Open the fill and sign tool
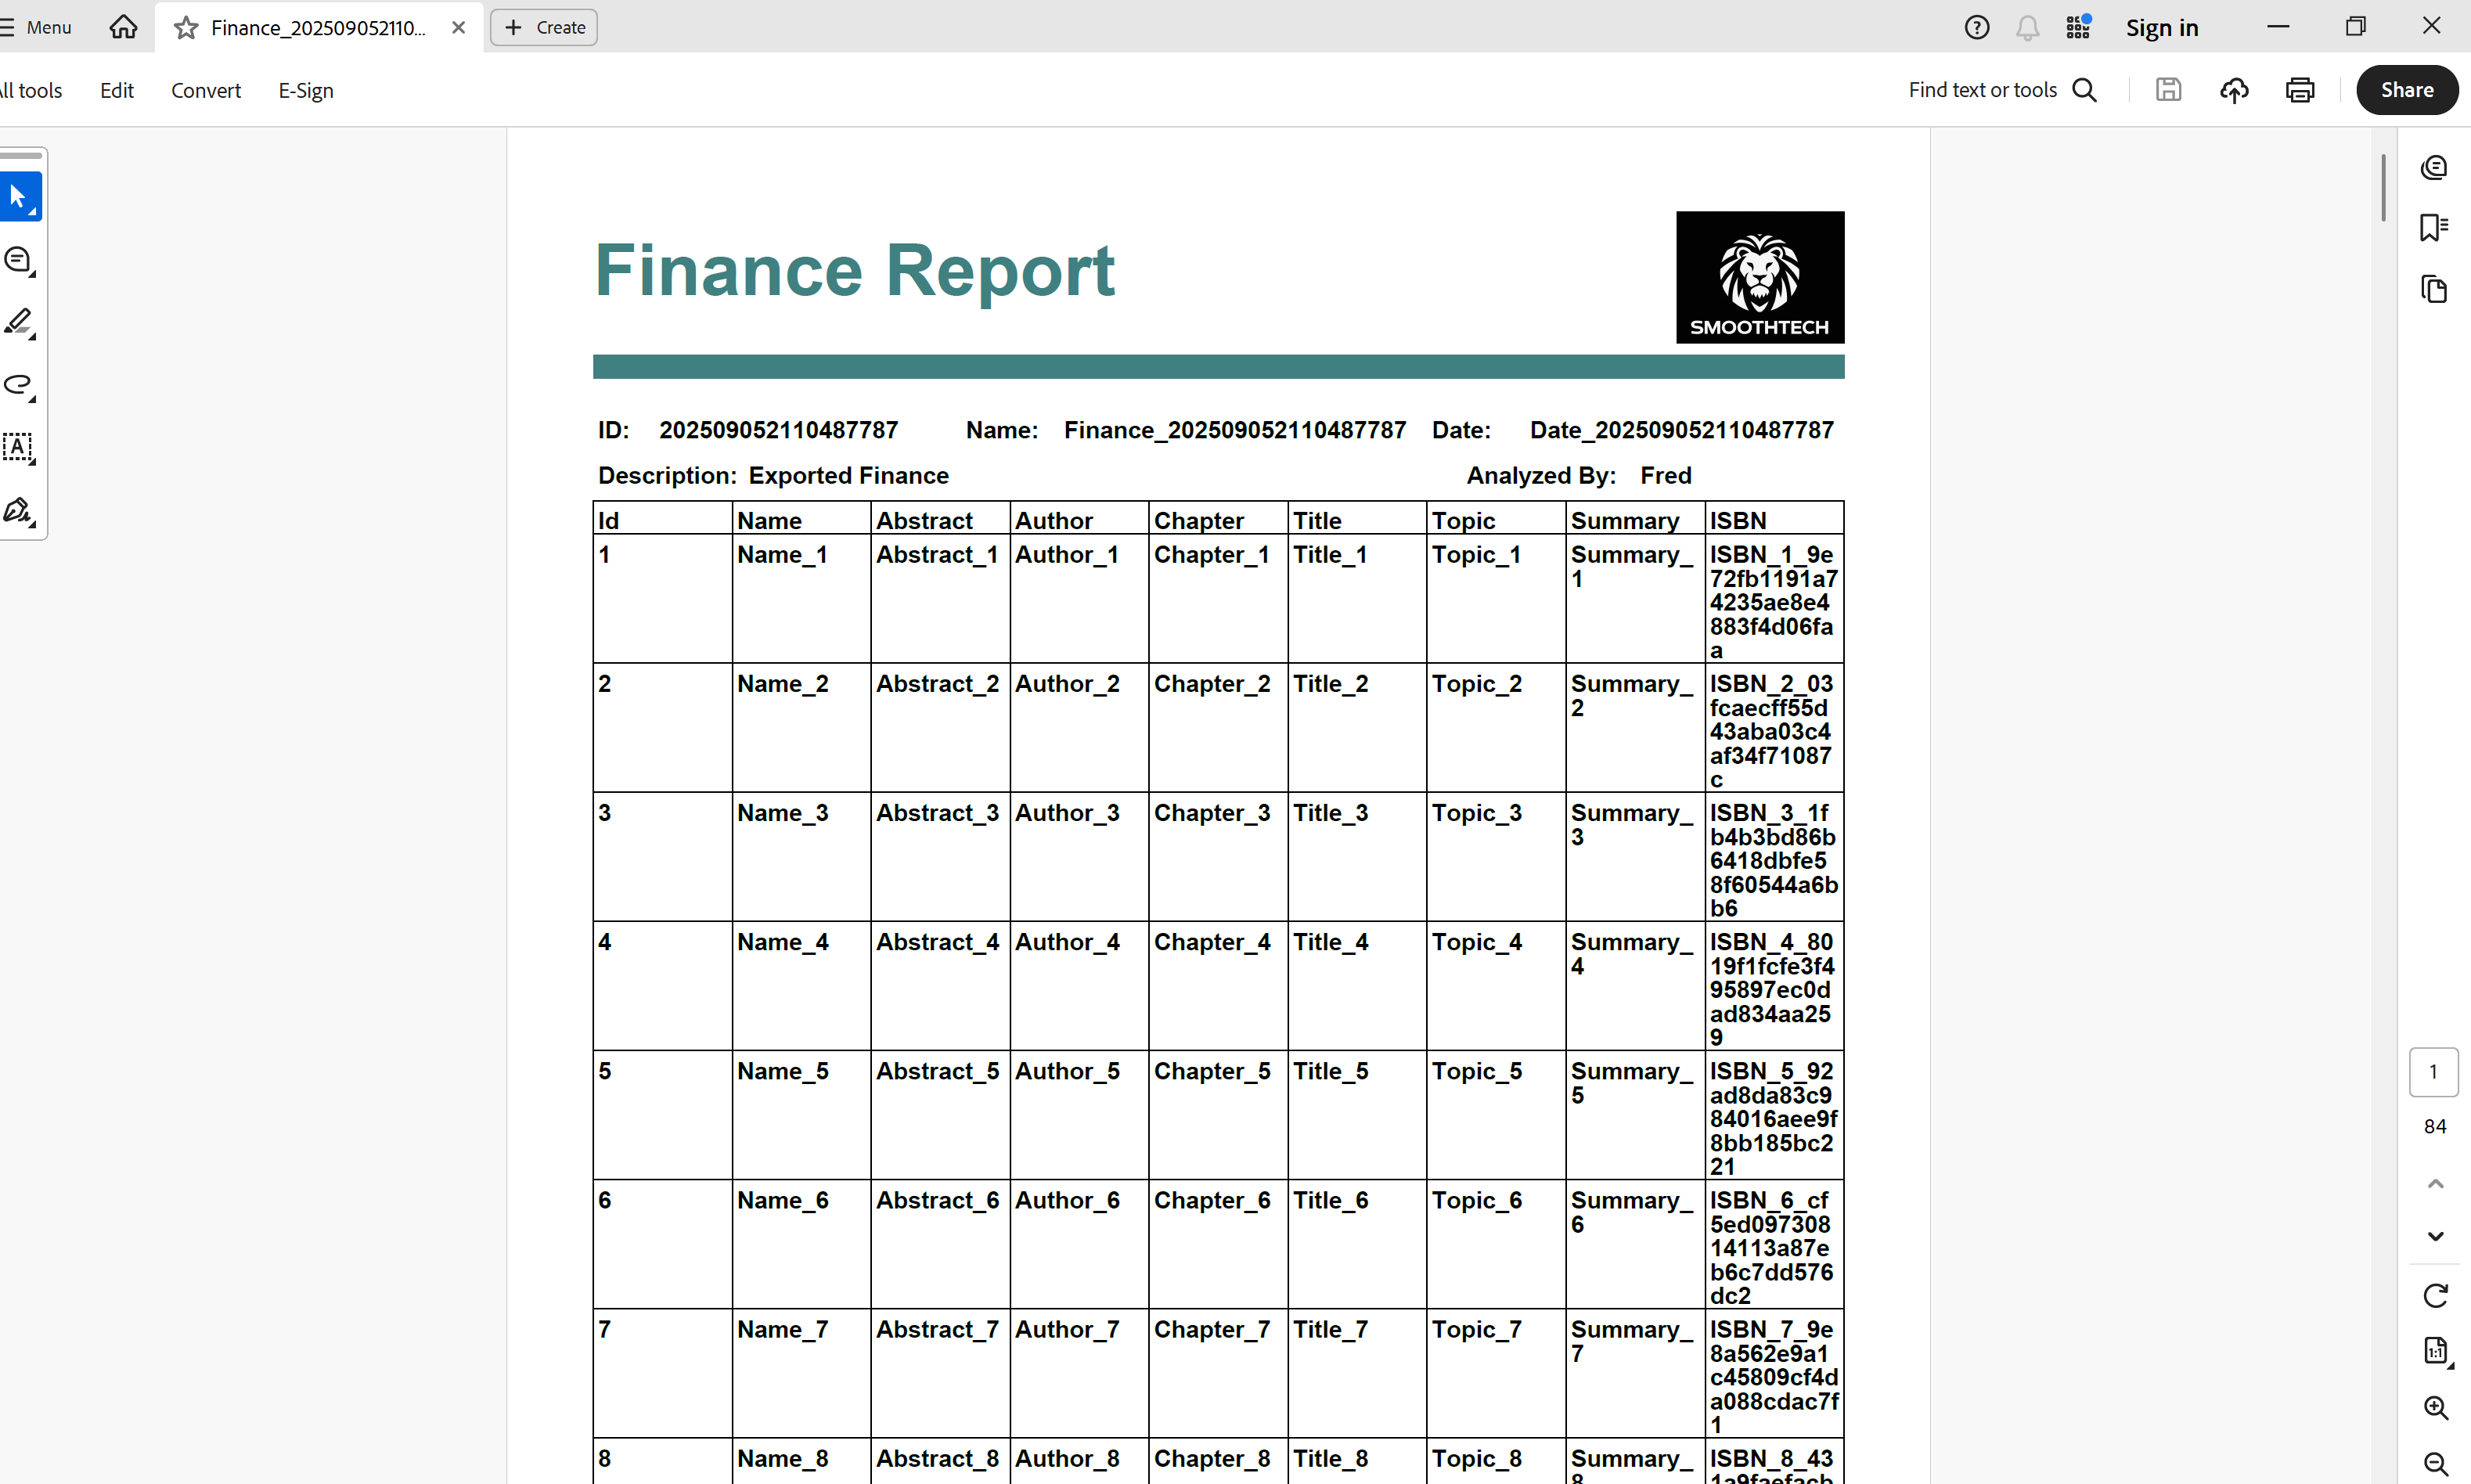This screenshot has height=1484, width=2471. coord(18,510)
